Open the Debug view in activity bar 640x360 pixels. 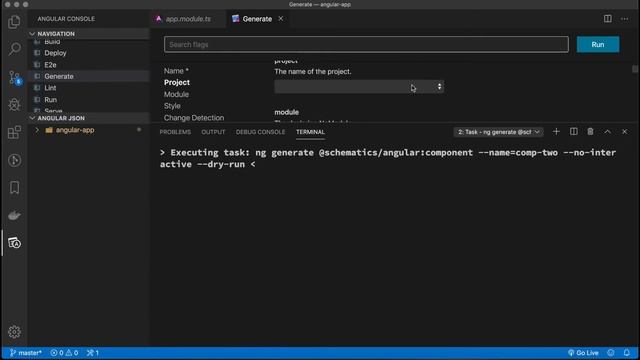pyautogui.click(x=14, y=104)
